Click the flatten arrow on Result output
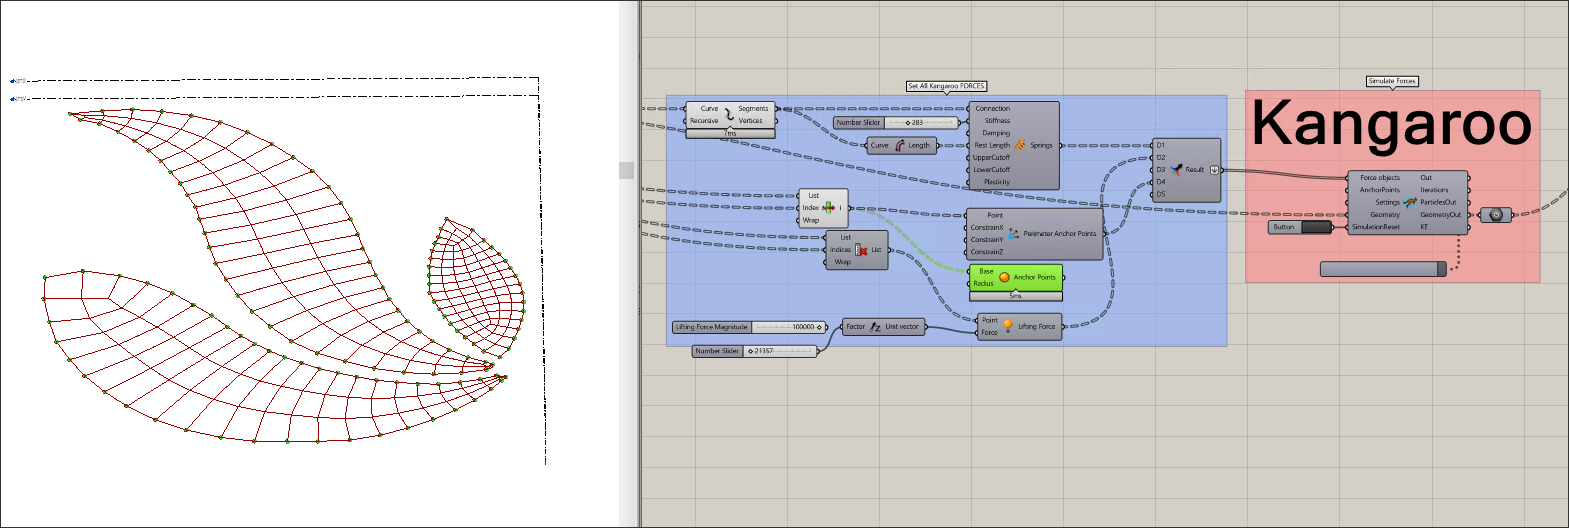The height and width of the screenshot is (528, 1569). click(1215, 170)
